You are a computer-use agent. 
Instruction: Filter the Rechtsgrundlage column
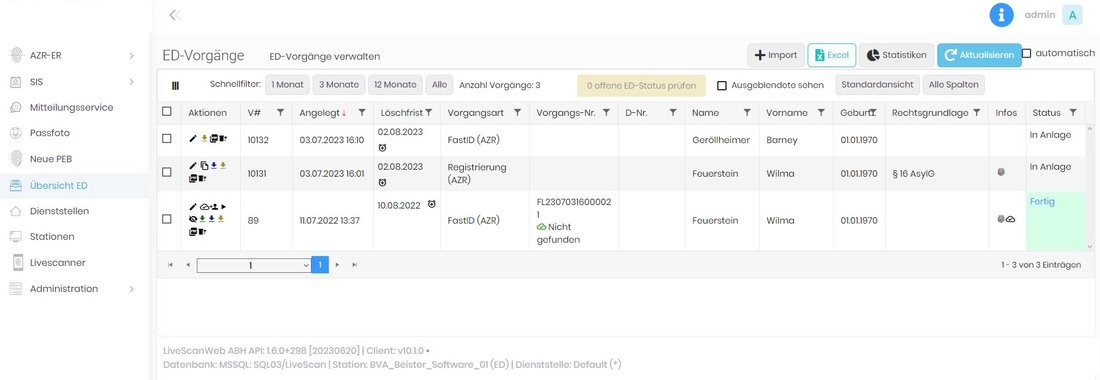click(x=977, y=112)
